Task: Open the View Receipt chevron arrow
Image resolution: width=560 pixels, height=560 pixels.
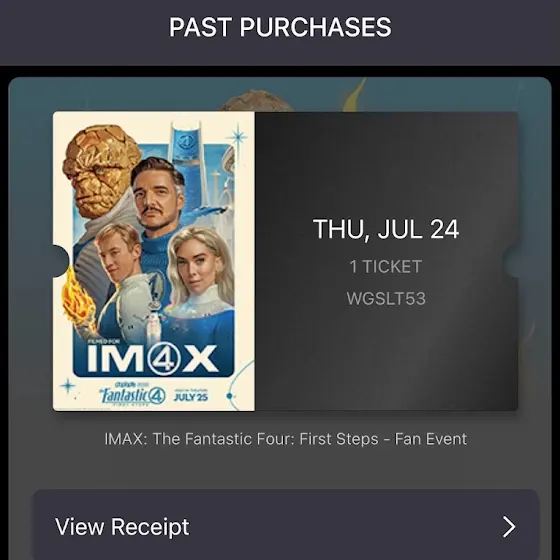Action: [x=509, y=526]
